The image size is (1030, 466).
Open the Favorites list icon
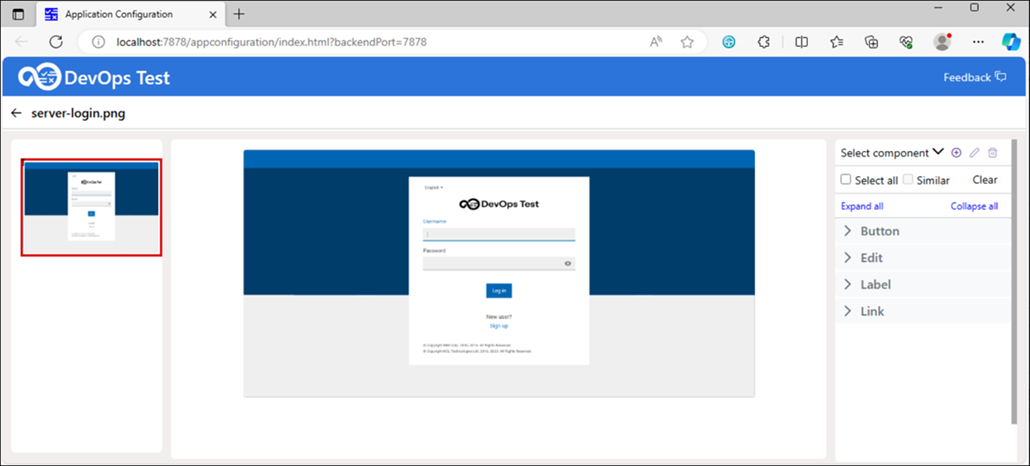(836, 42)
